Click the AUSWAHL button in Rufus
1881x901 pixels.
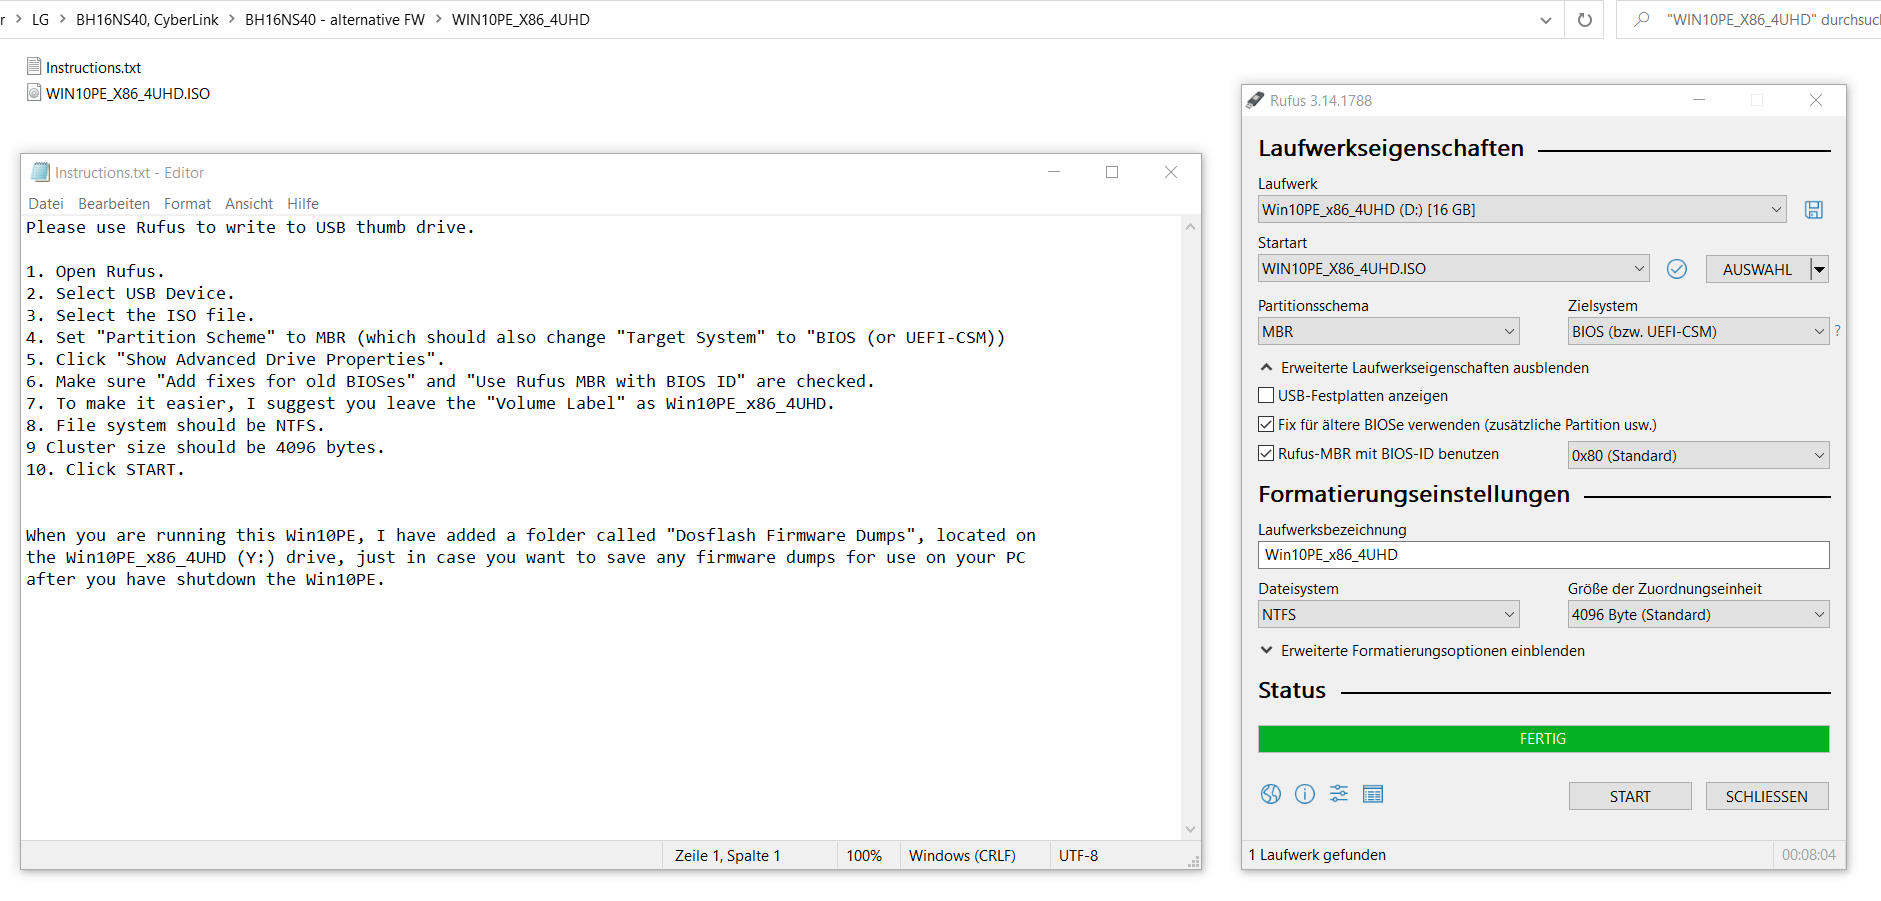[x=1758, y=269]
